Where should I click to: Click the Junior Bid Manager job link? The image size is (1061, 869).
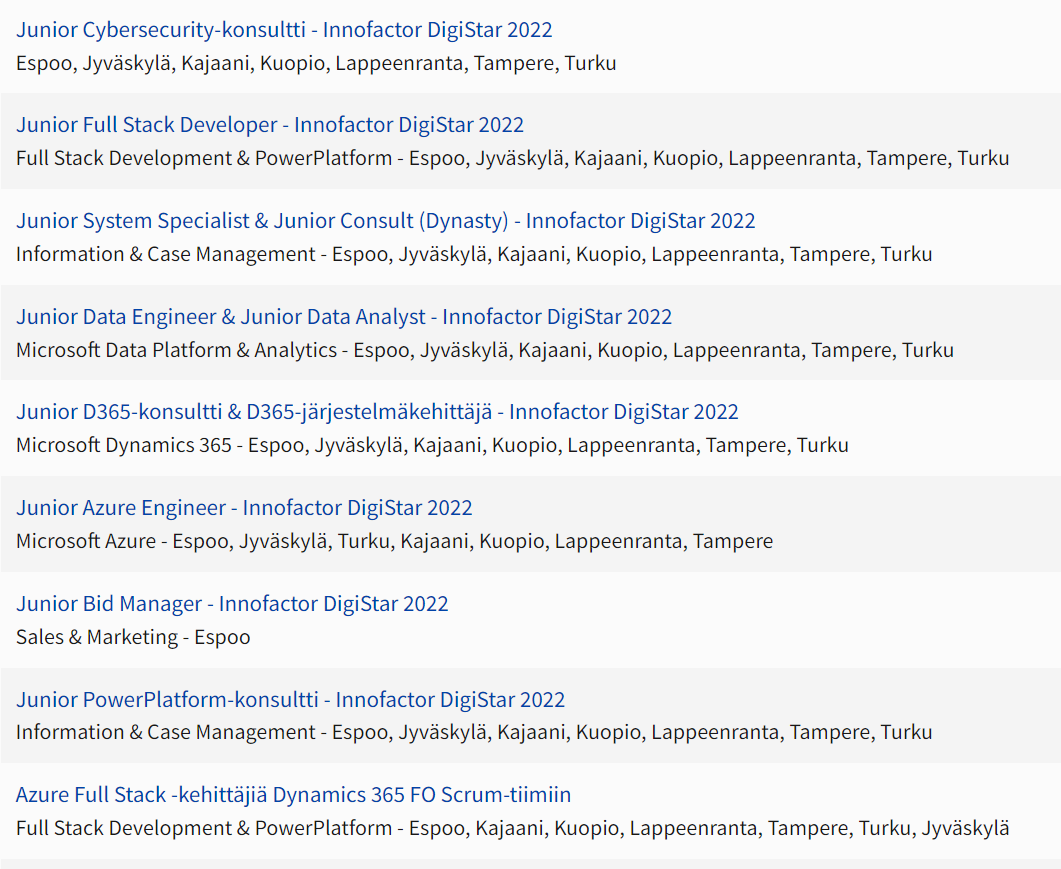tap(232, 604)
